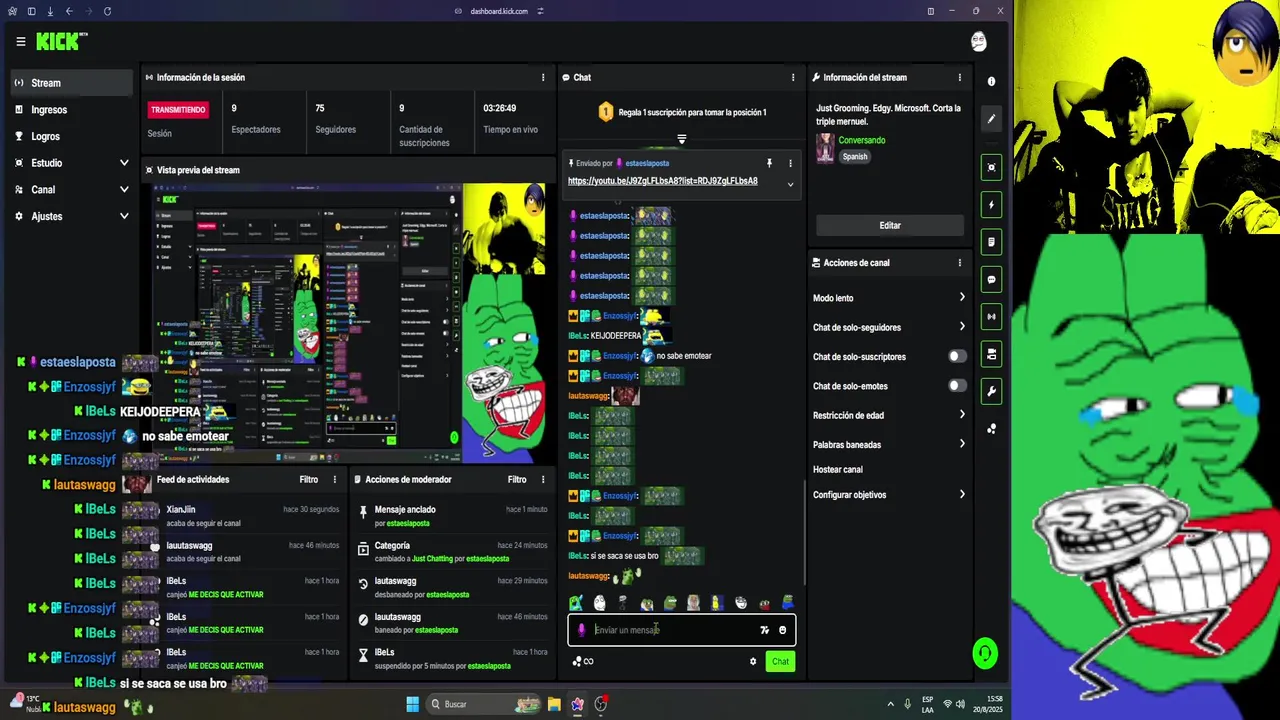Viewport: 1280px width, 720px height.
Task: Expand the Canal sidebar section
Action: (124, 189)
